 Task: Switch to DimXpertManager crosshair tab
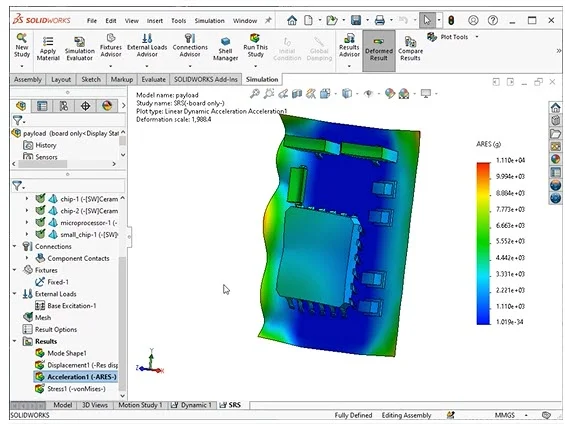tap(85, 106)
